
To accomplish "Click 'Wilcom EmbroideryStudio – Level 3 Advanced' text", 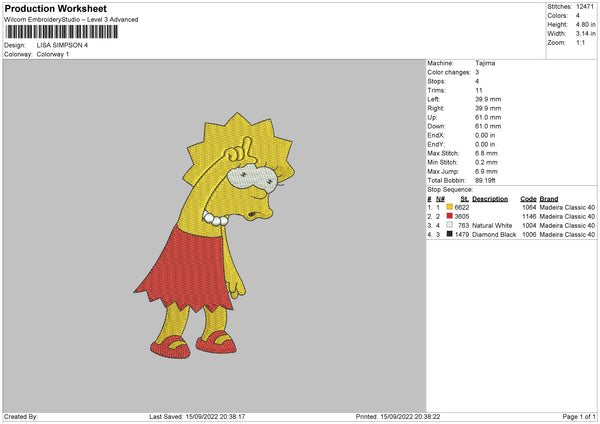I will [71, 20].
